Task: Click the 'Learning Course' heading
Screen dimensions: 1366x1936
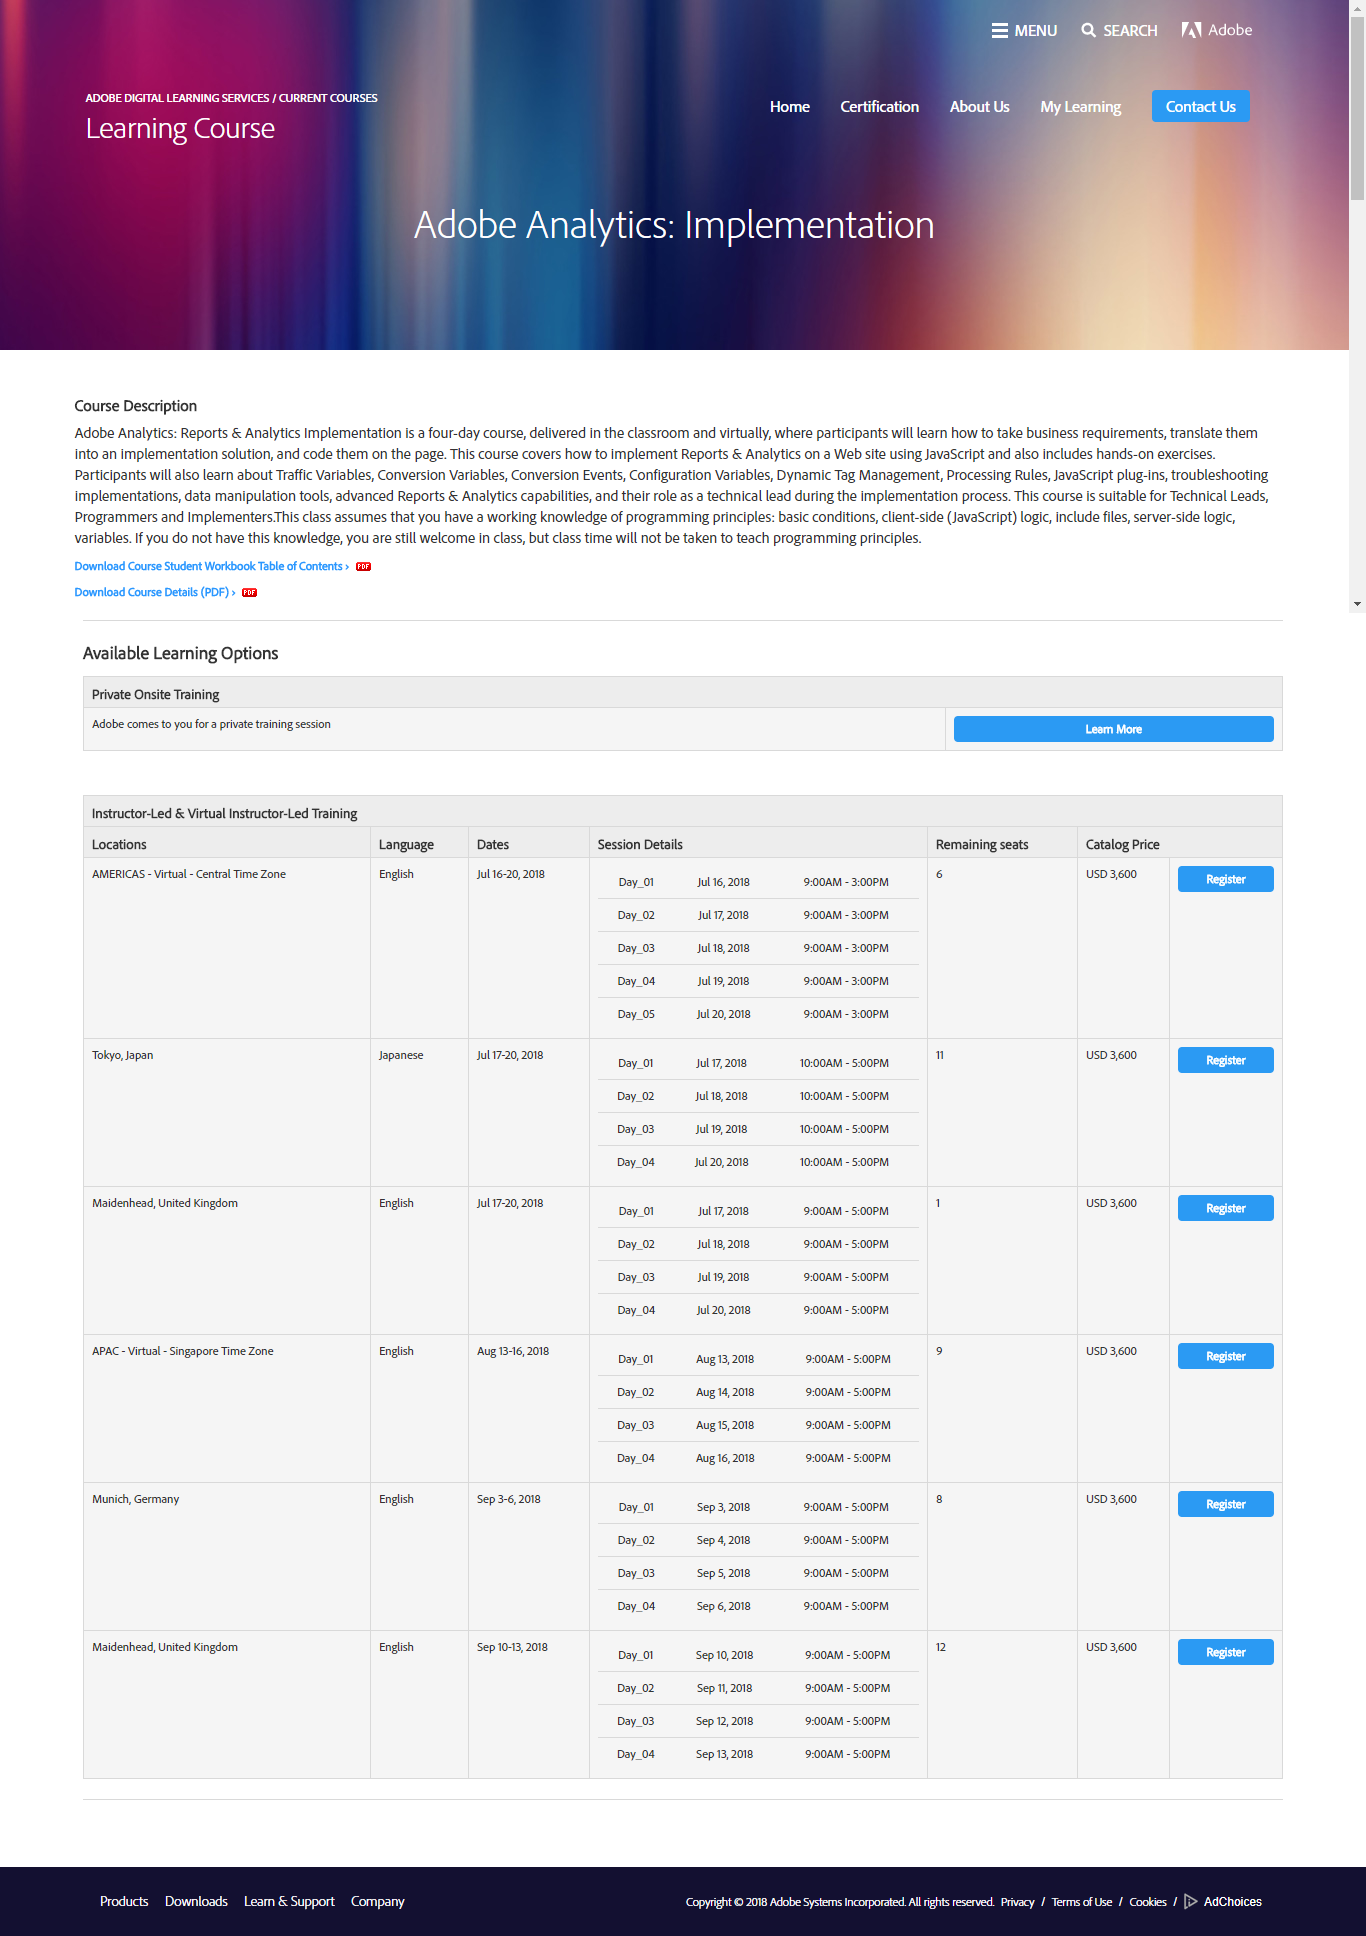Action: pyautogui.click(x=180, y=129)
